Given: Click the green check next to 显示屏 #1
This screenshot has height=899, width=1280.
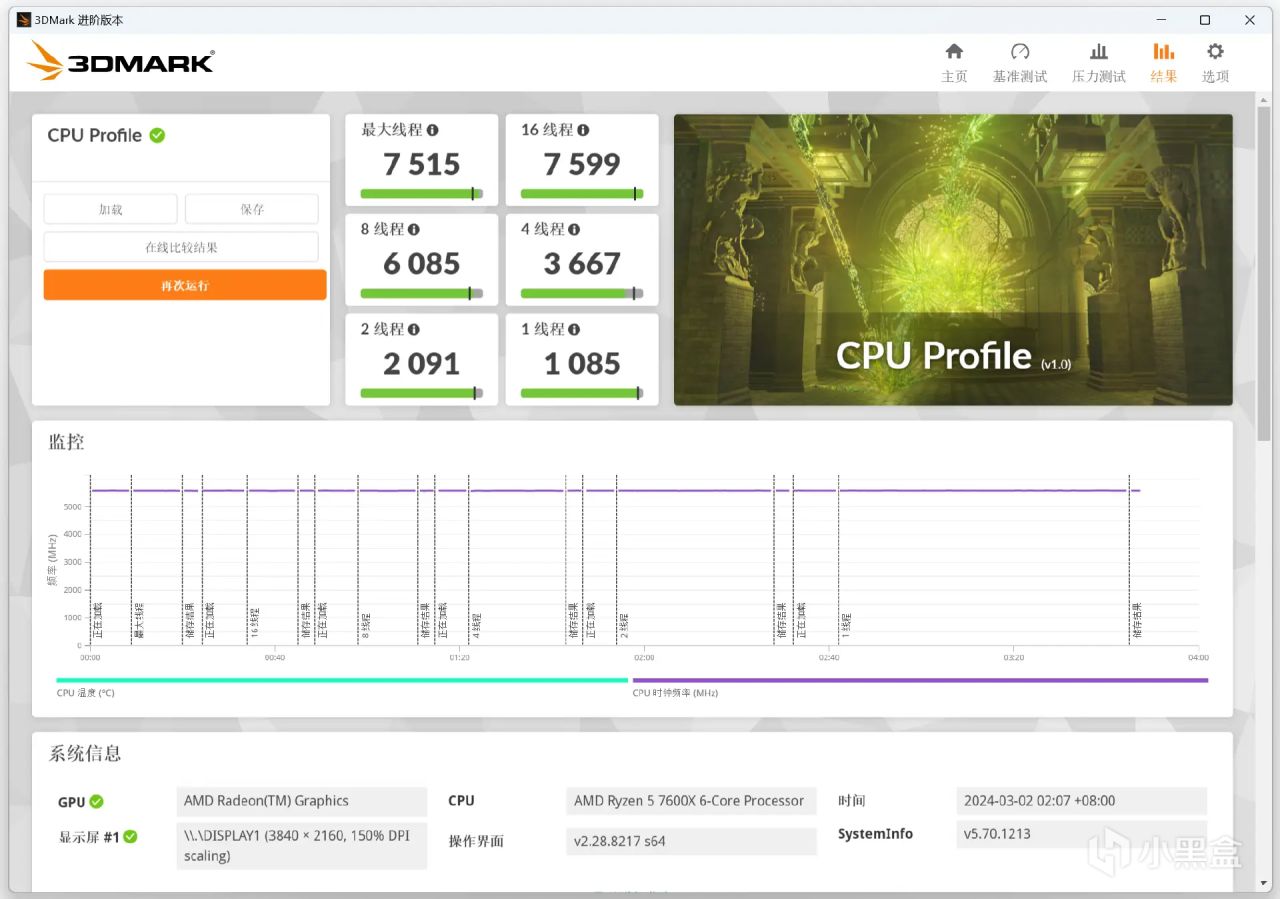Looking at the screenshot, I should coord(130,836).
